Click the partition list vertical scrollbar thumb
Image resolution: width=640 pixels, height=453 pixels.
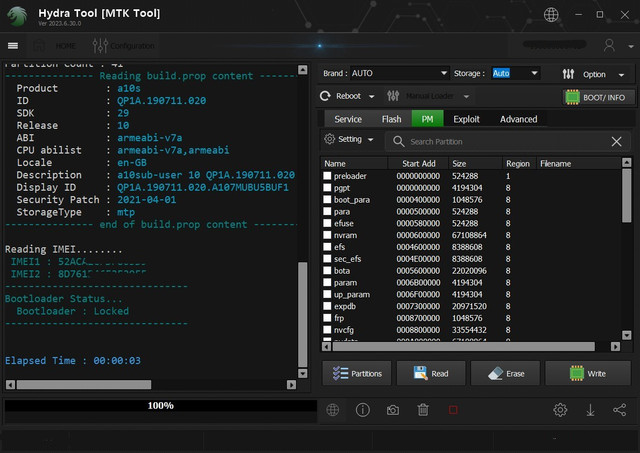point(627,196)
